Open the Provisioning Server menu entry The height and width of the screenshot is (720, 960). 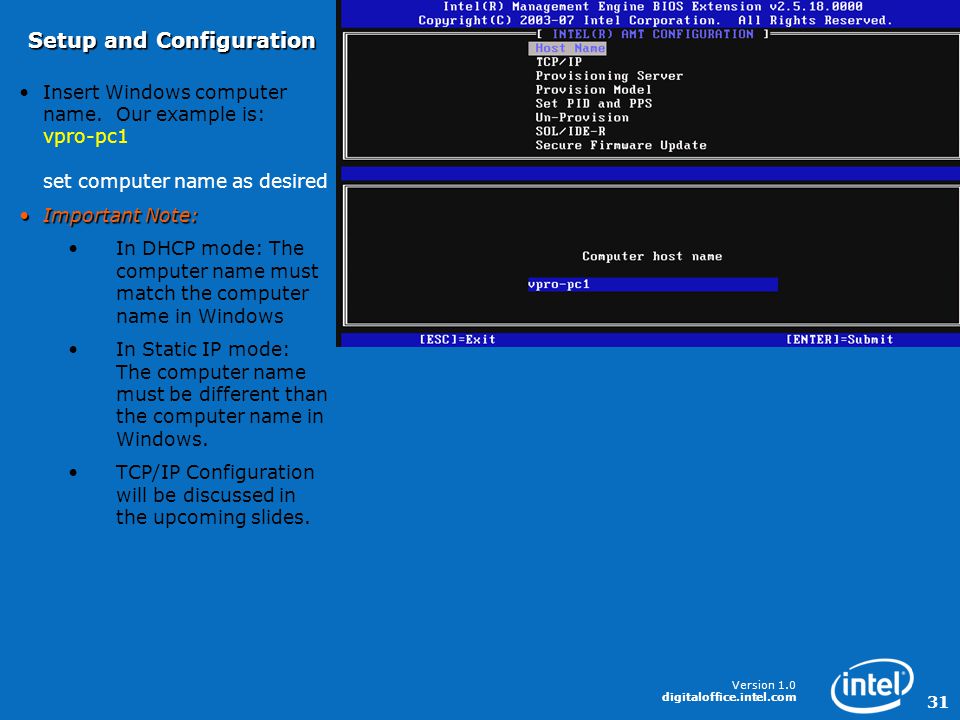tap(609, 76)
